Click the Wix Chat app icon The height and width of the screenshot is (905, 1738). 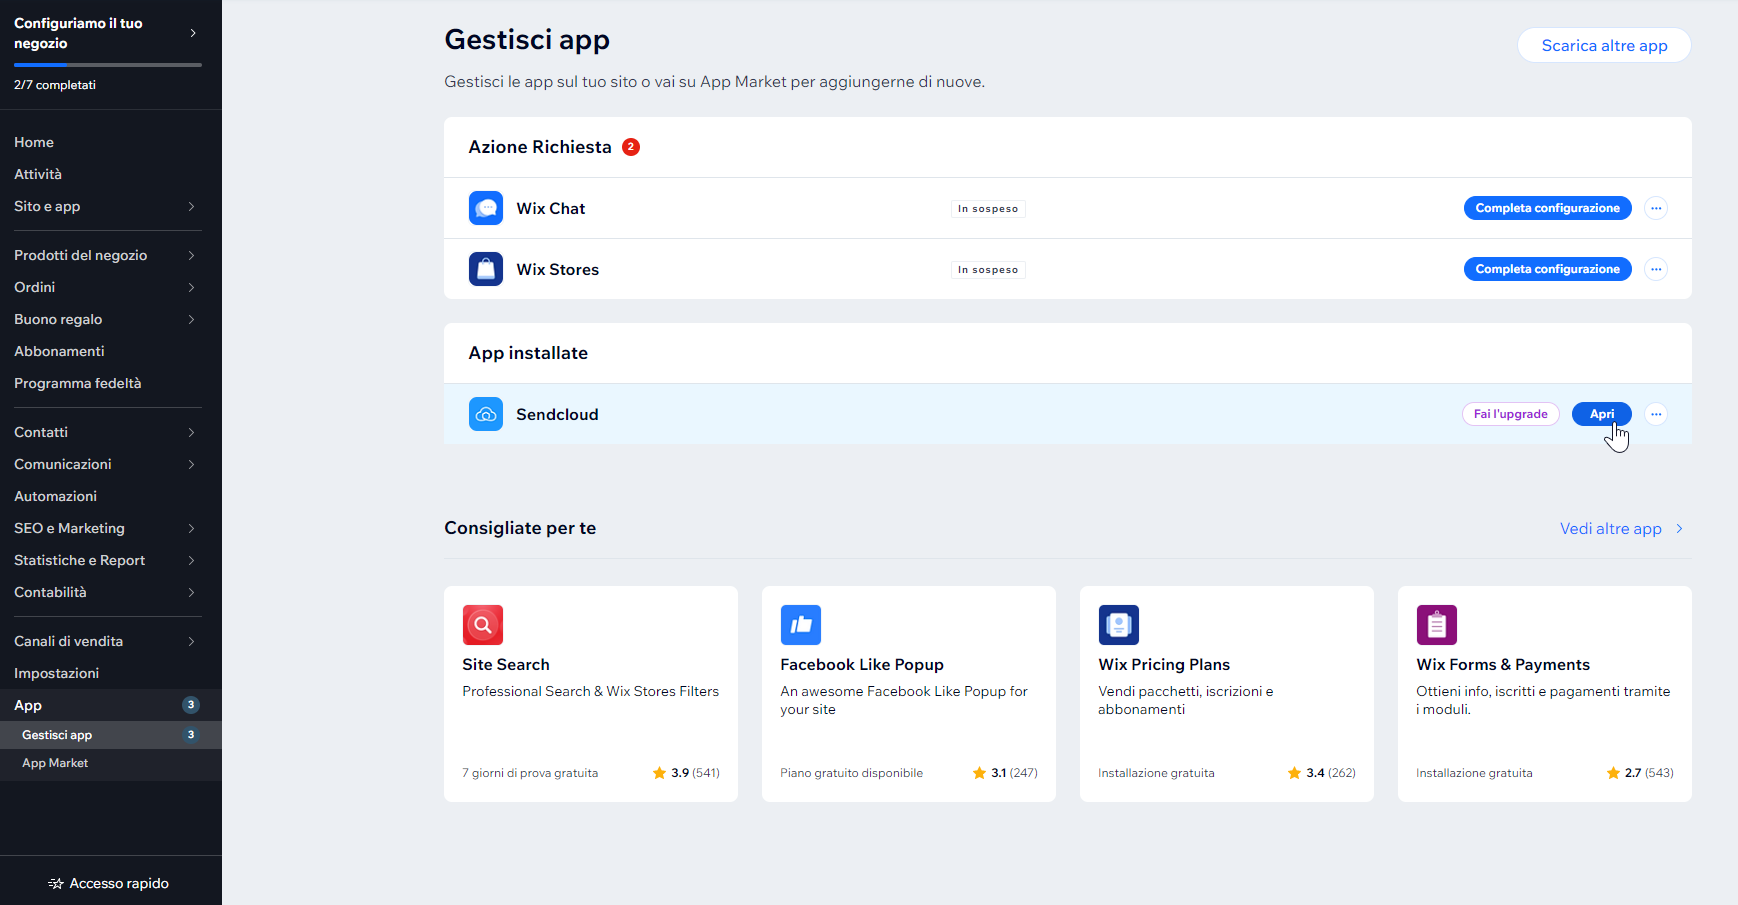pyautogui.click(x=486, y=208)
